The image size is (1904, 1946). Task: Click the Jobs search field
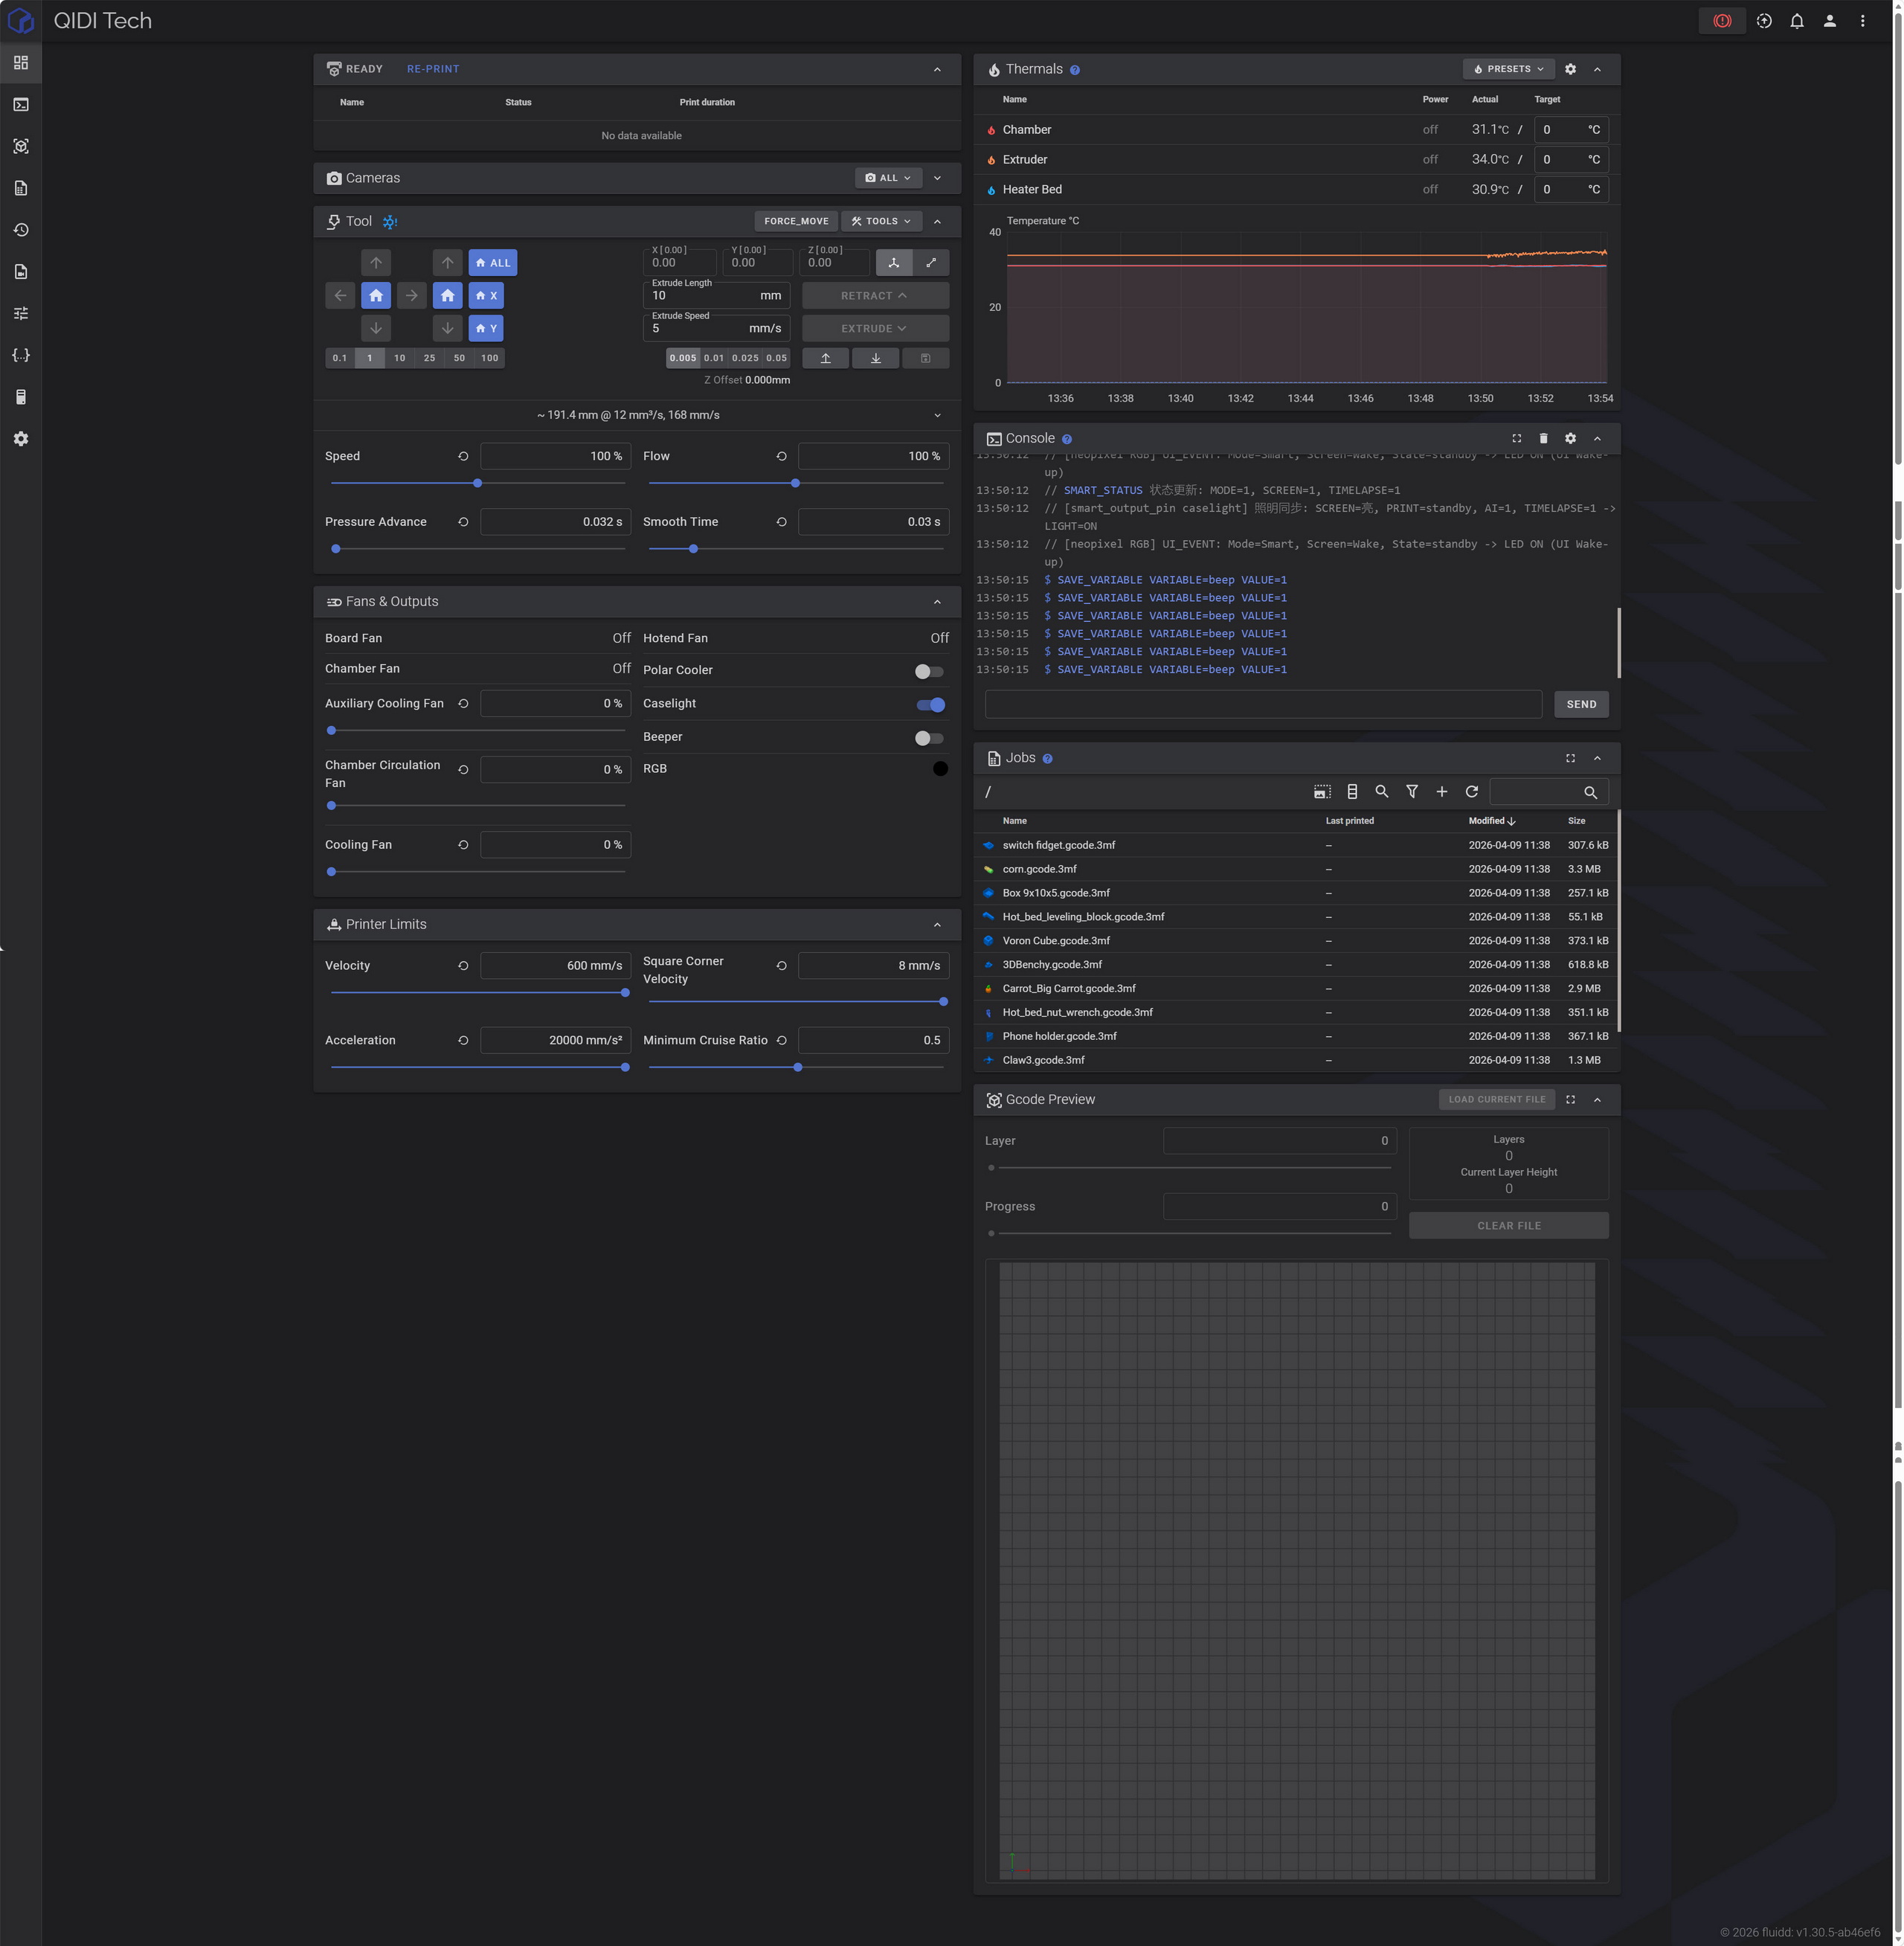click(1549, 792)
